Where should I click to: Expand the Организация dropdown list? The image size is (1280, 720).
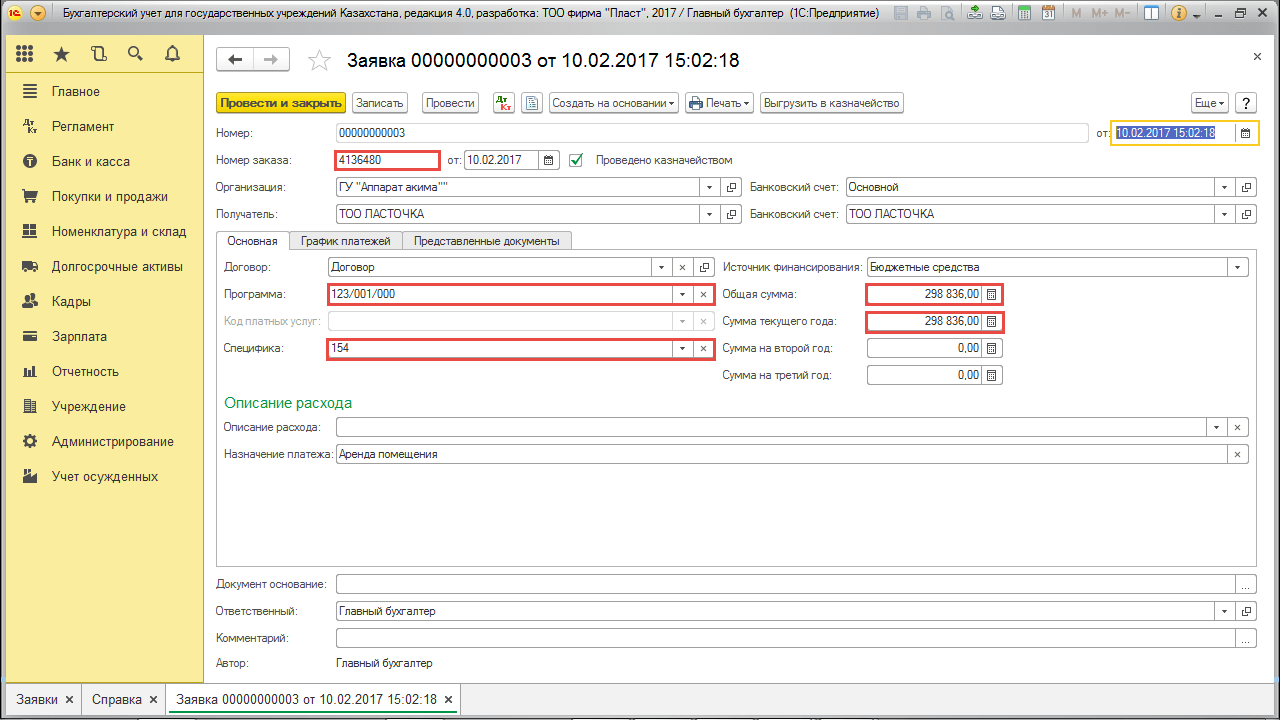[710, 187]
